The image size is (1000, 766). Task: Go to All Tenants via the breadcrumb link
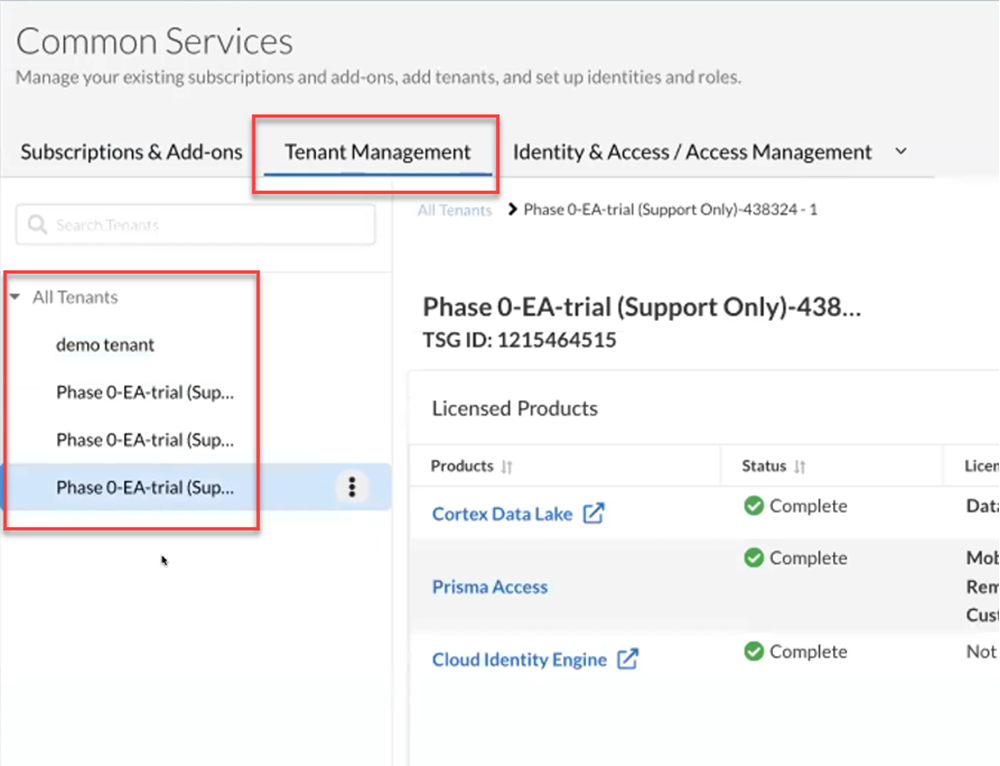tap(455, 210)
